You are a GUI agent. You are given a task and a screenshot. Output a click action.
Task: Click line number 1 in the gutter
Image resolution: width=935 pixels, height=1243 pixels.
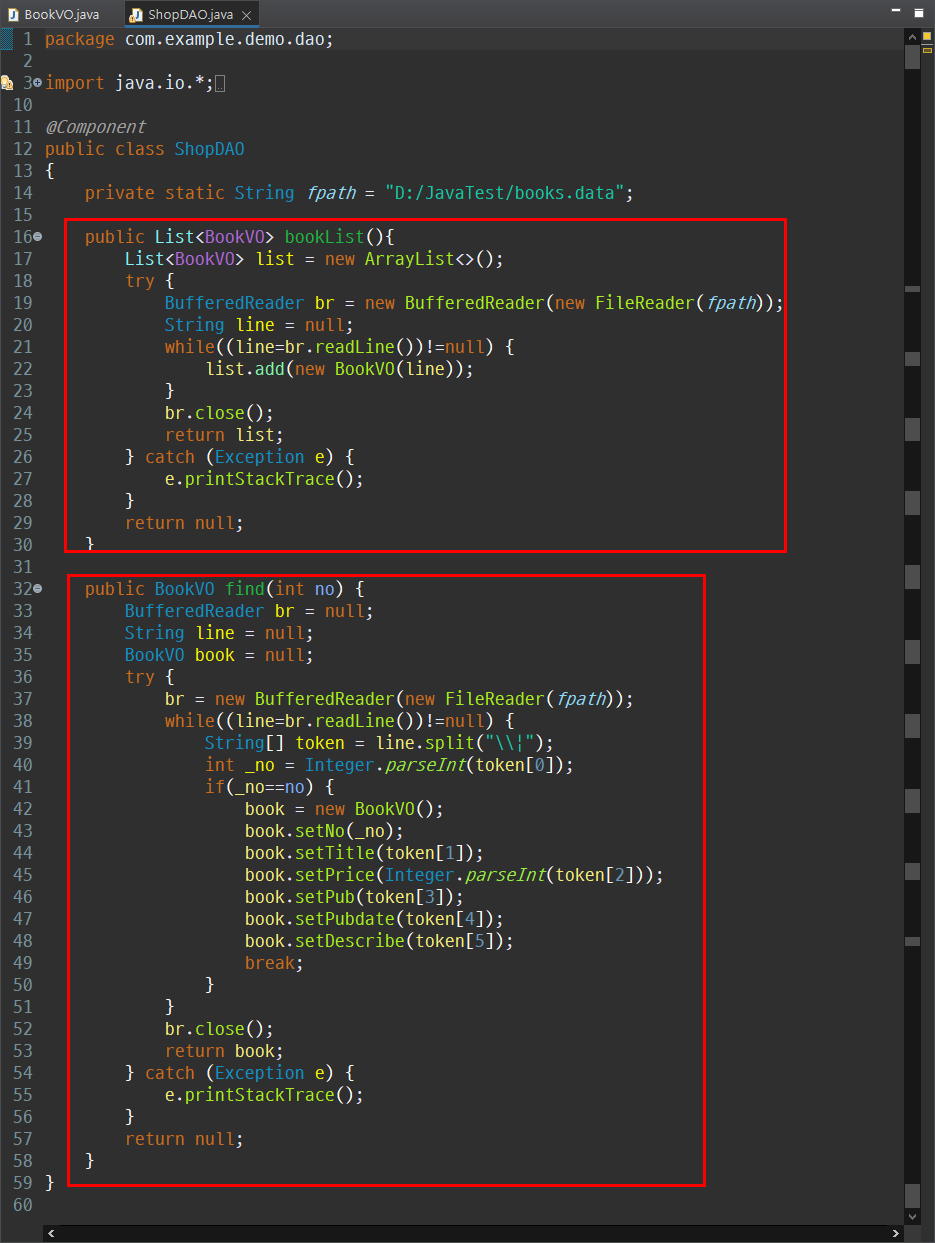click(x=28, y=39)
